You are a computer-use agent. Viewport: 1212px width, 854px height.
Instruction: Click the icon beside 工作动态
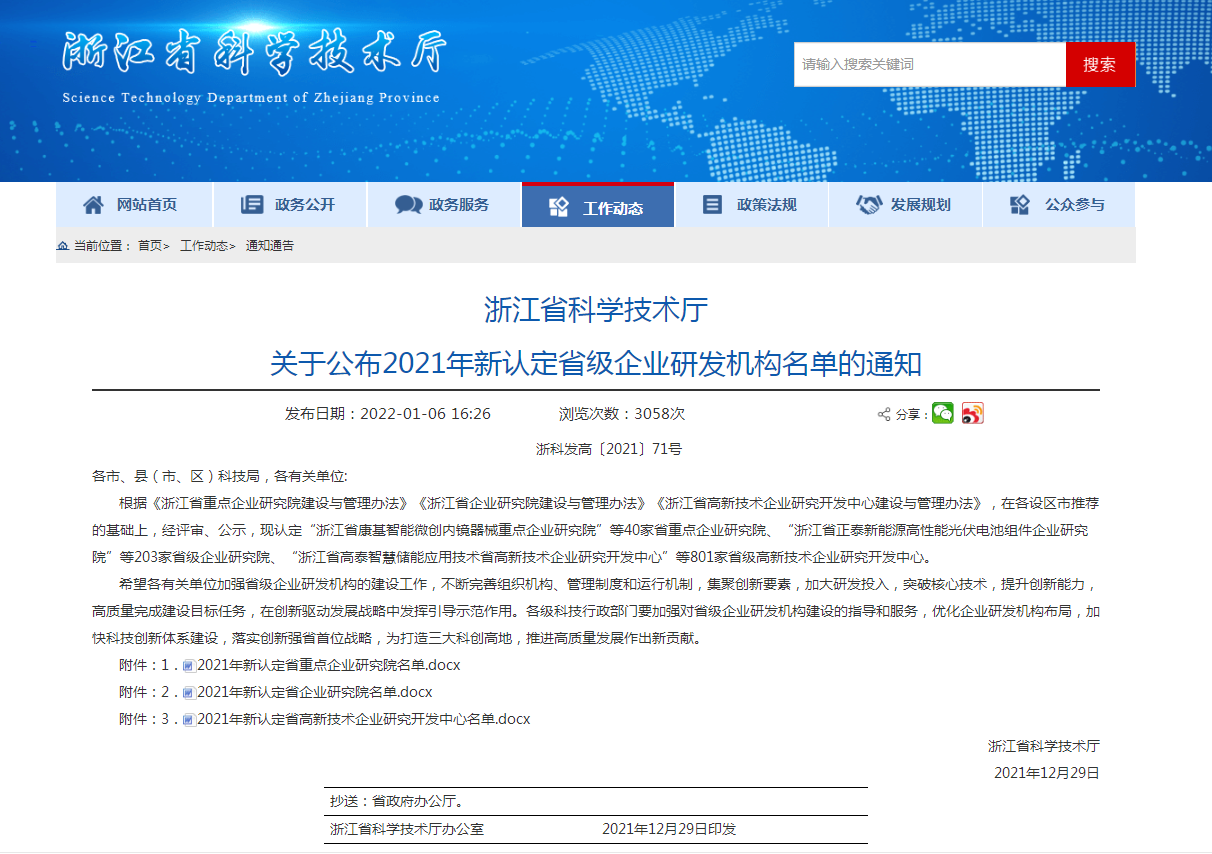559,207
